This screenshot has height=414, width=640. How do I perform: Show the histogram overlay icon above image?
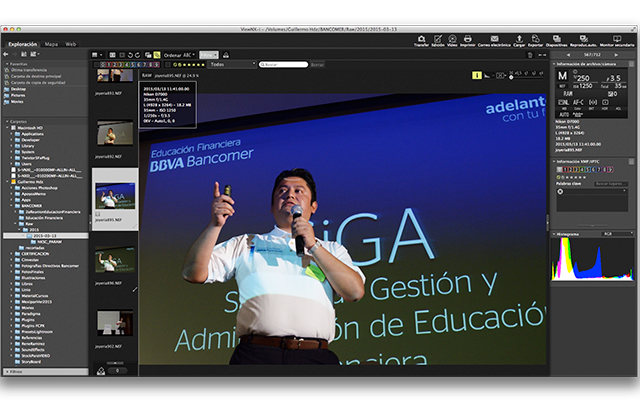[x=487, y=76]
